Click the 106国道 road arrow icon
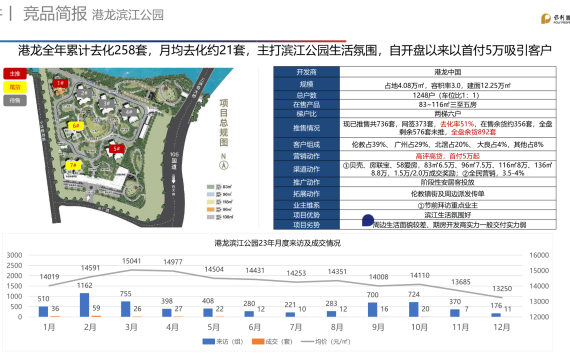 tap(174, 179)
